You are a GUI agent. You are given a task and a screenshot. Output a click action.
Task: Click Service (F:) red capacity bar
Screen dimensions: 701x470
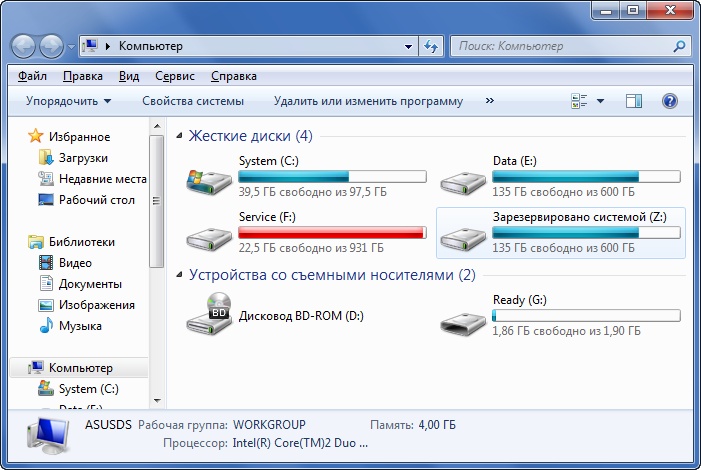[x=332, y=232]
